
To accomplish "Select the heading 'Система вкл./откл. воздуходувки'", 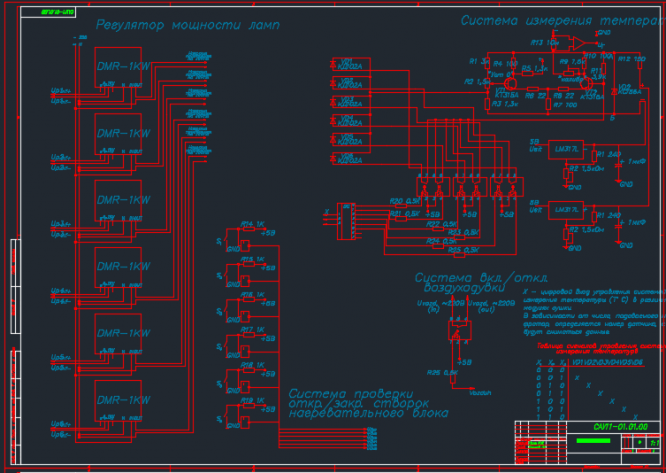I will 481,283.
